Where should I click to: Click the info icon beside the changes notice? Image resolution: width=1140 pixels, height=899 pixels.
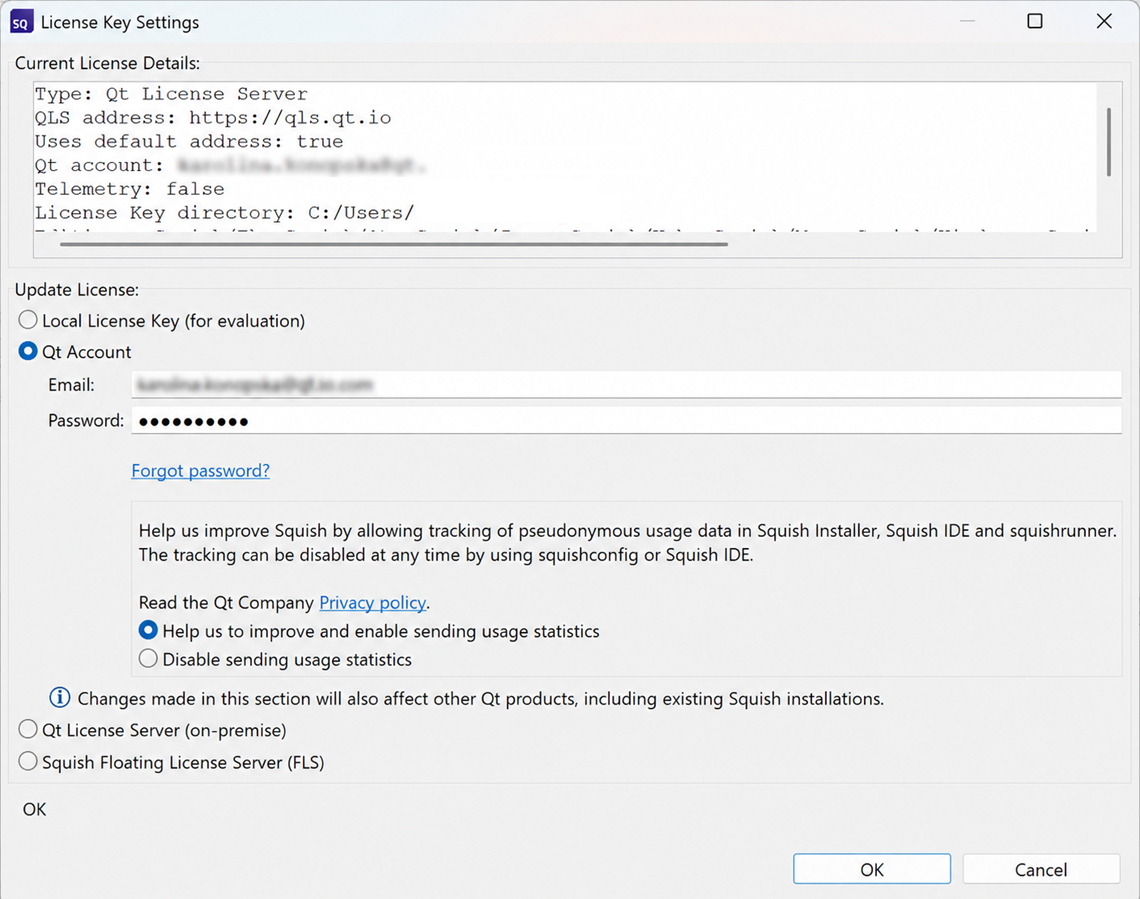click(60, 698)
